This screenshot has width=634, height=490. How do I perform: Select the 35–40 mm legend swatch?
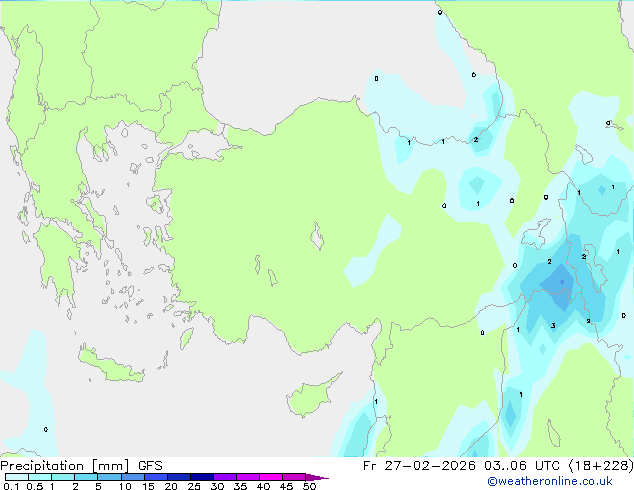[248, 477]
